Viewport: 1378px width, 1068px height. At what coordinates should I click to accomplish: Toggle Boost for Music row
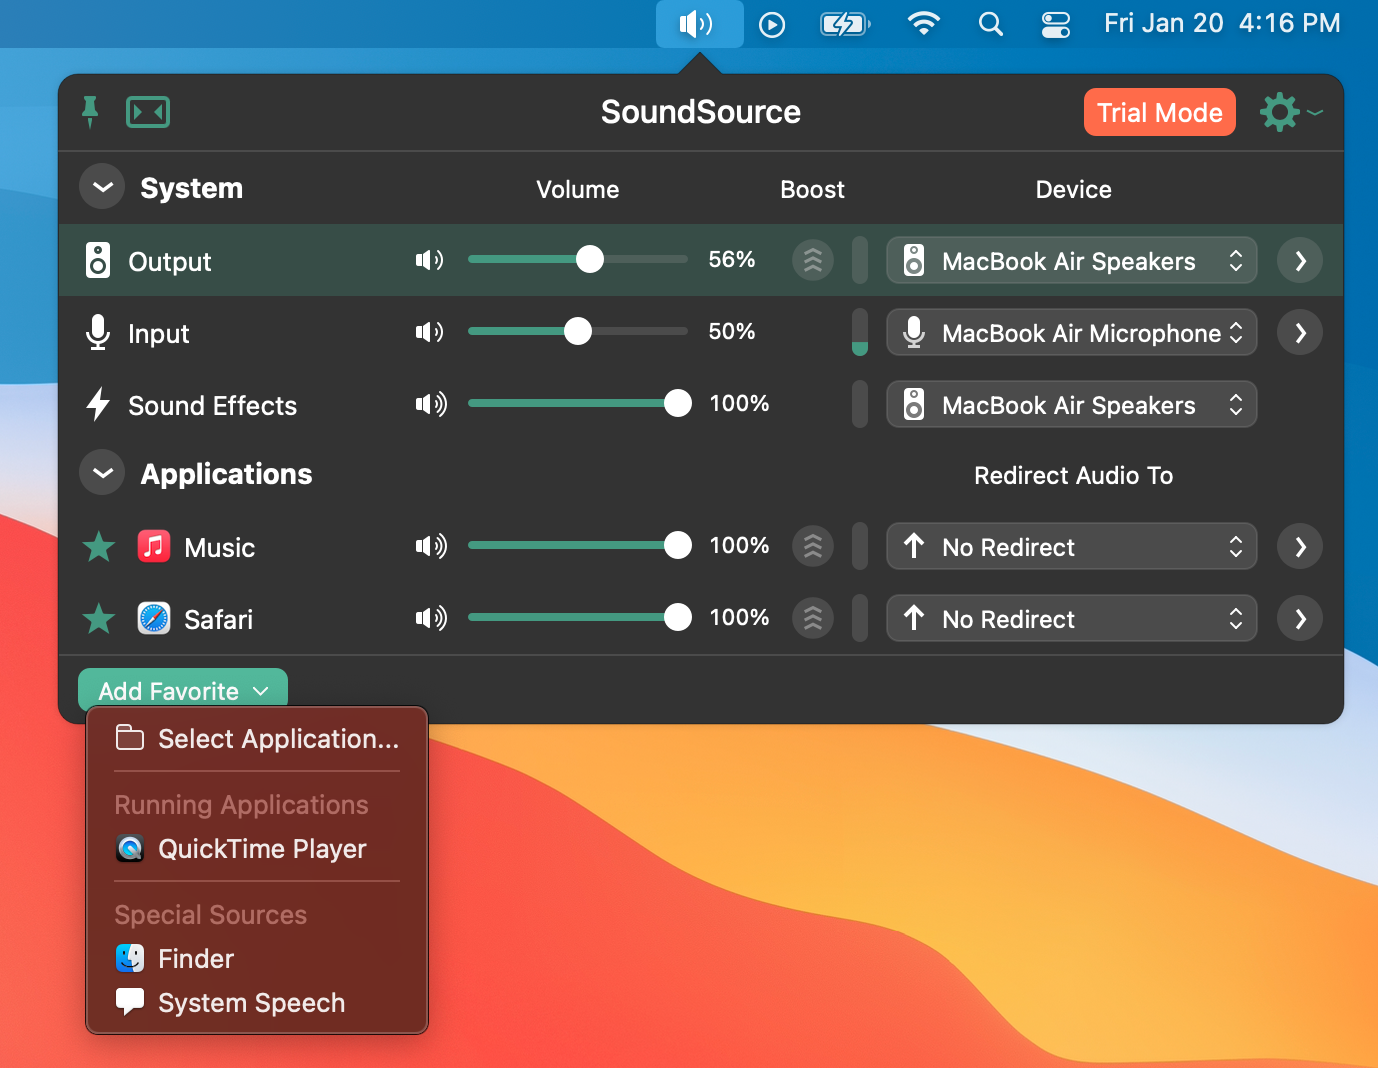click(813, 546)
